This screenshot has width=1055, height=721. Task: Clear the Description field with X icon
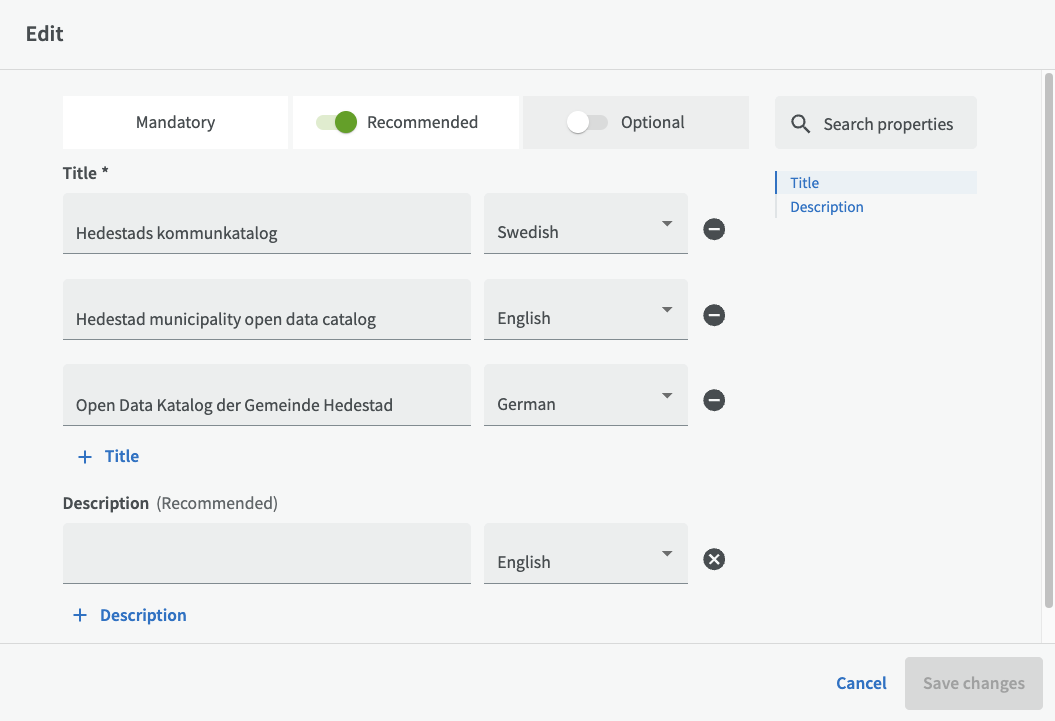[x=714, y=559]
